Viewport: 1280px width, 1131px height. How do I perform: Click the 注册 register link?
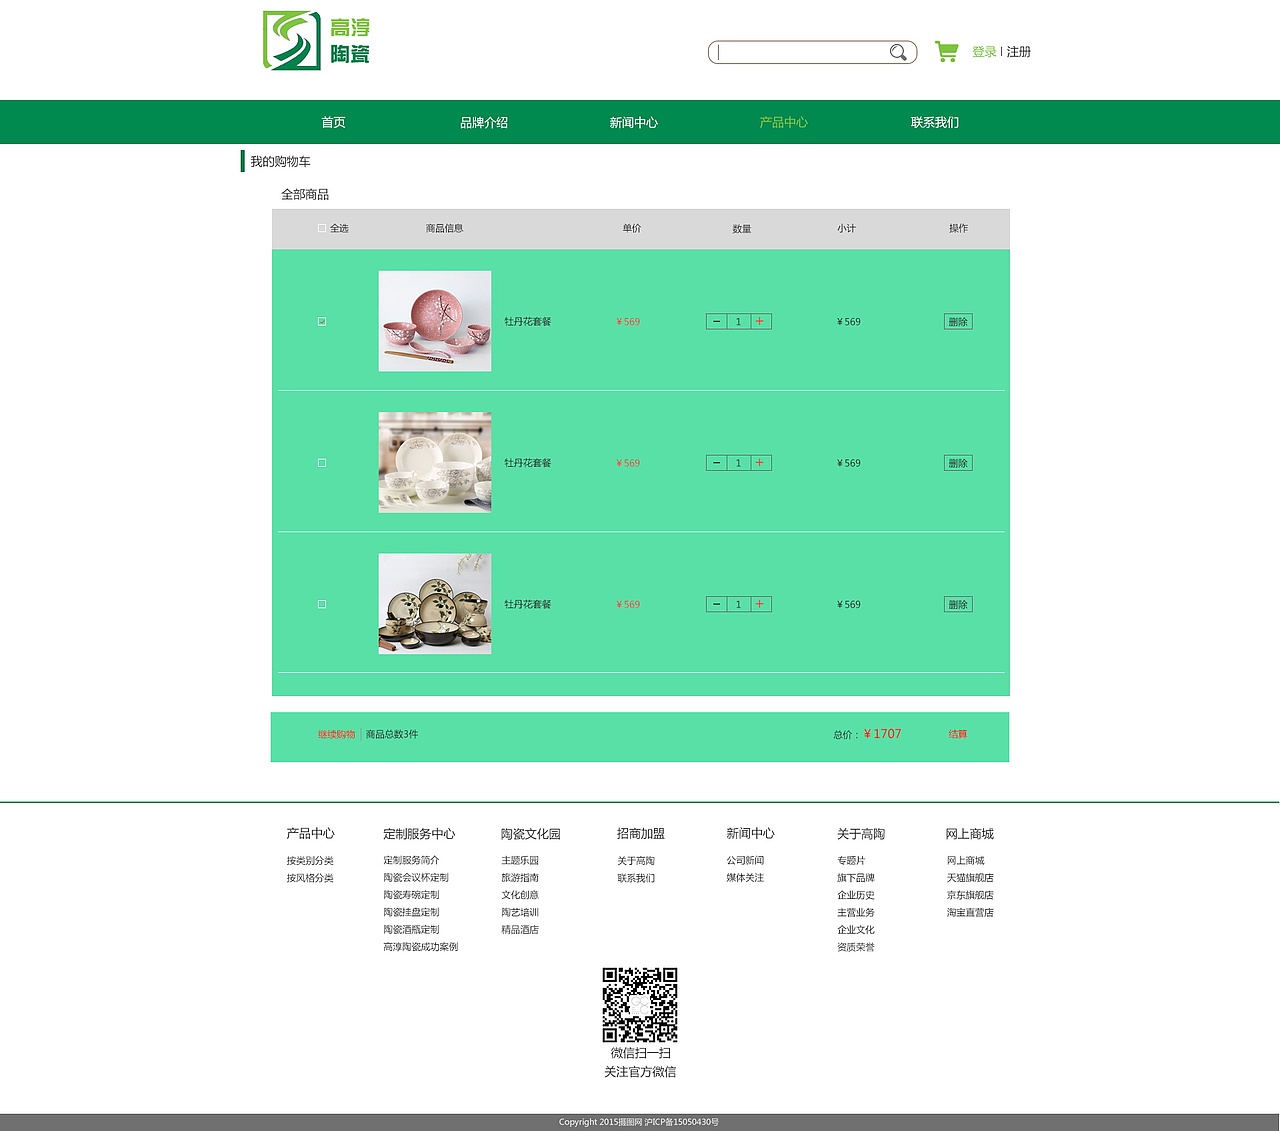pyautogui.click(x=1017, y=51)
